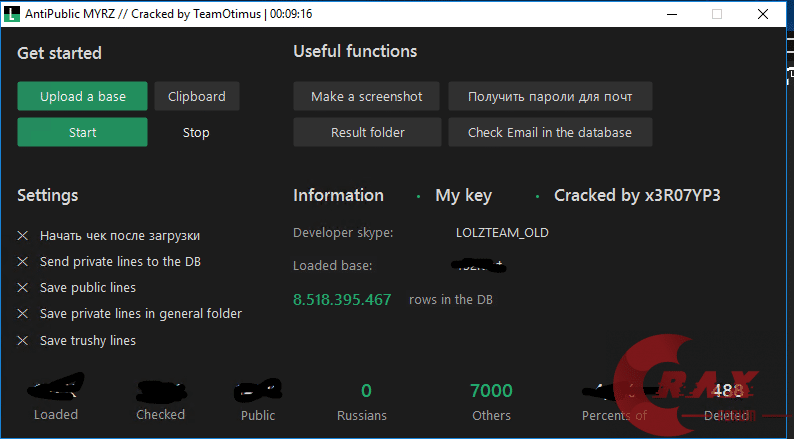The image size is (794, 439).
Task: Enable 'Send private lines to the DB'
Action: tap(23, 262)
